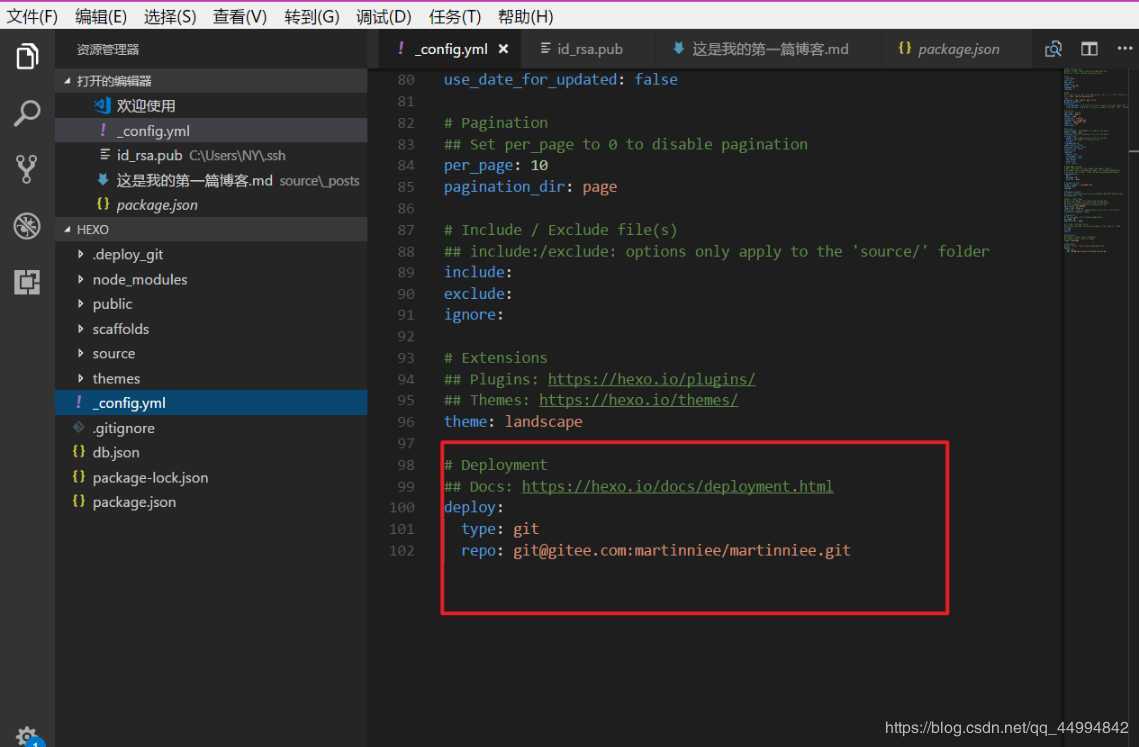This screenshot has height=747, width=1139.
Task: Expand the themes folder
Action: tap(81, 378)
